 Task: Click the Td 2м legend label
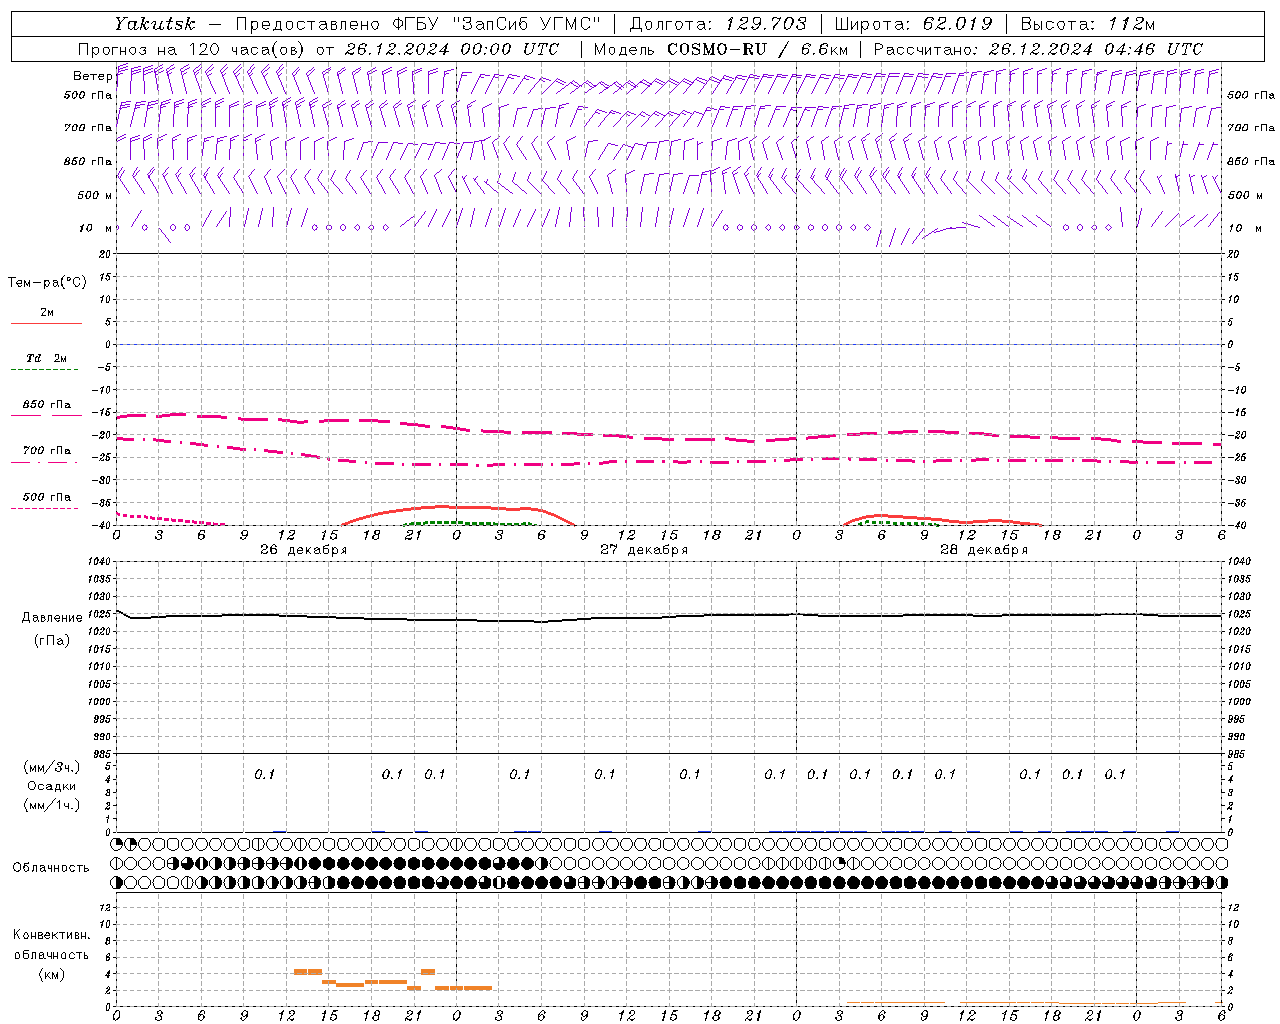pos(46,358)
